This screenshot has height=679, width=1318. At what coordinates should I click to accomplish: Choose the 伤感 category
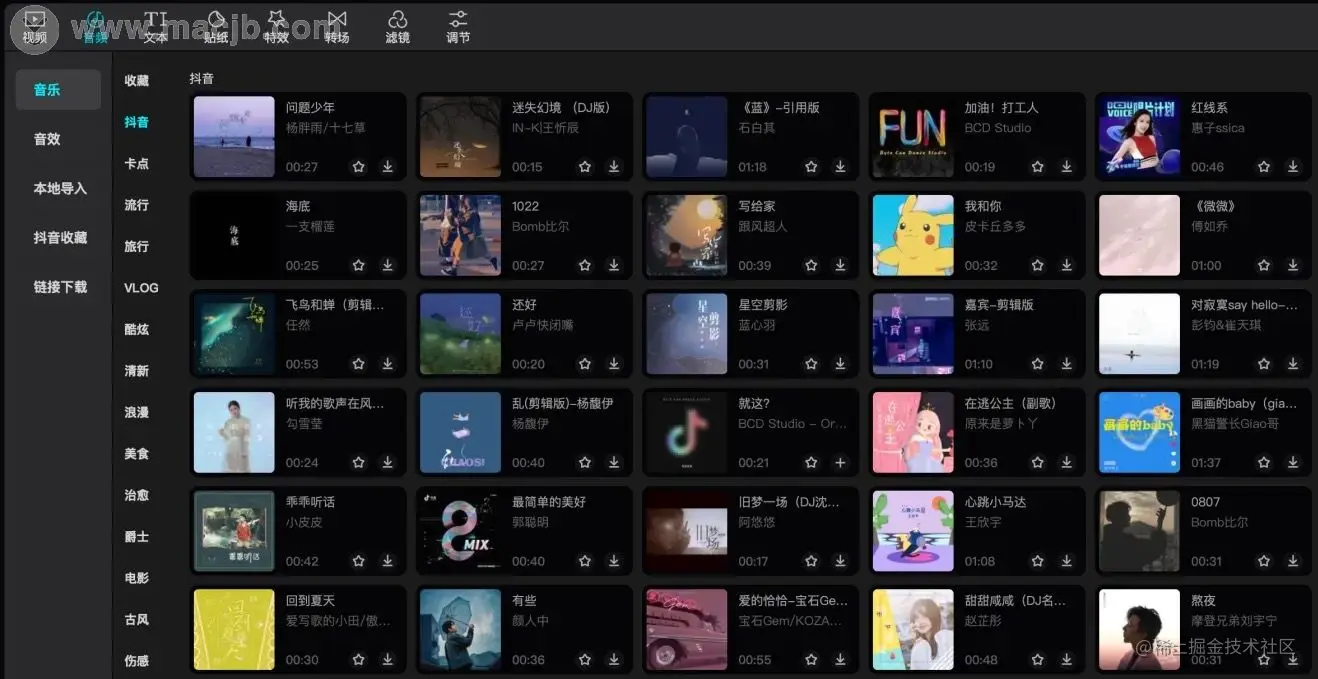(x=137, y=661)
